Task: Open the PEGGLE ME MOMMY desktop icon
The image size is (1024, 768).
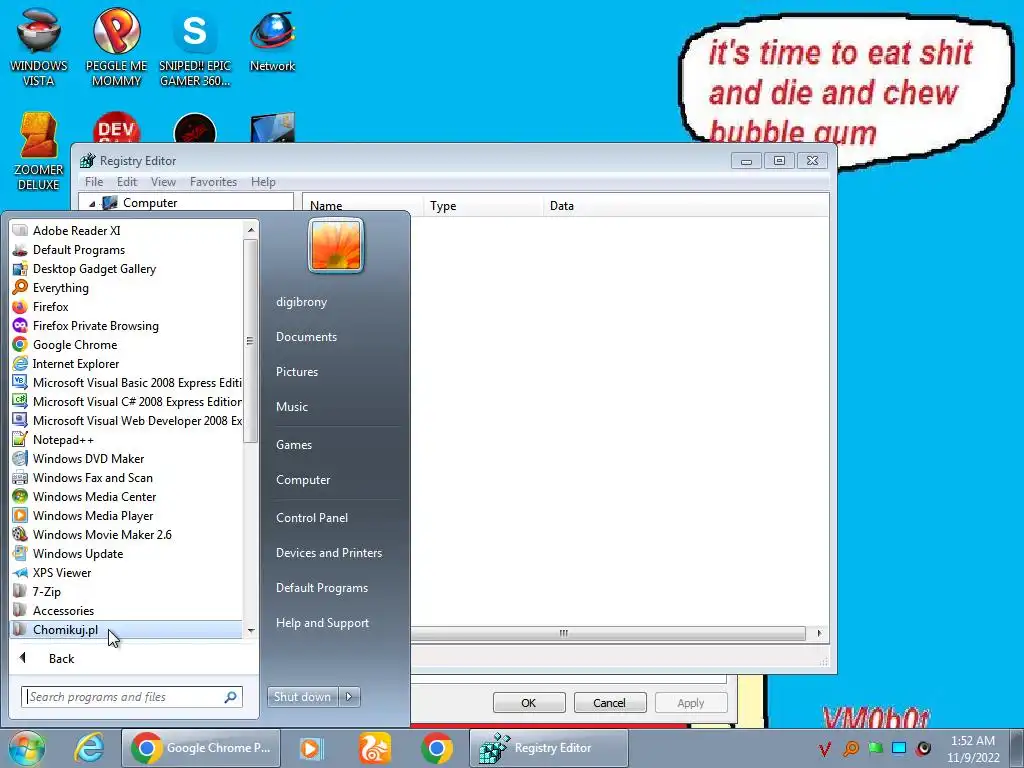Action: click(x=116, y=46)
